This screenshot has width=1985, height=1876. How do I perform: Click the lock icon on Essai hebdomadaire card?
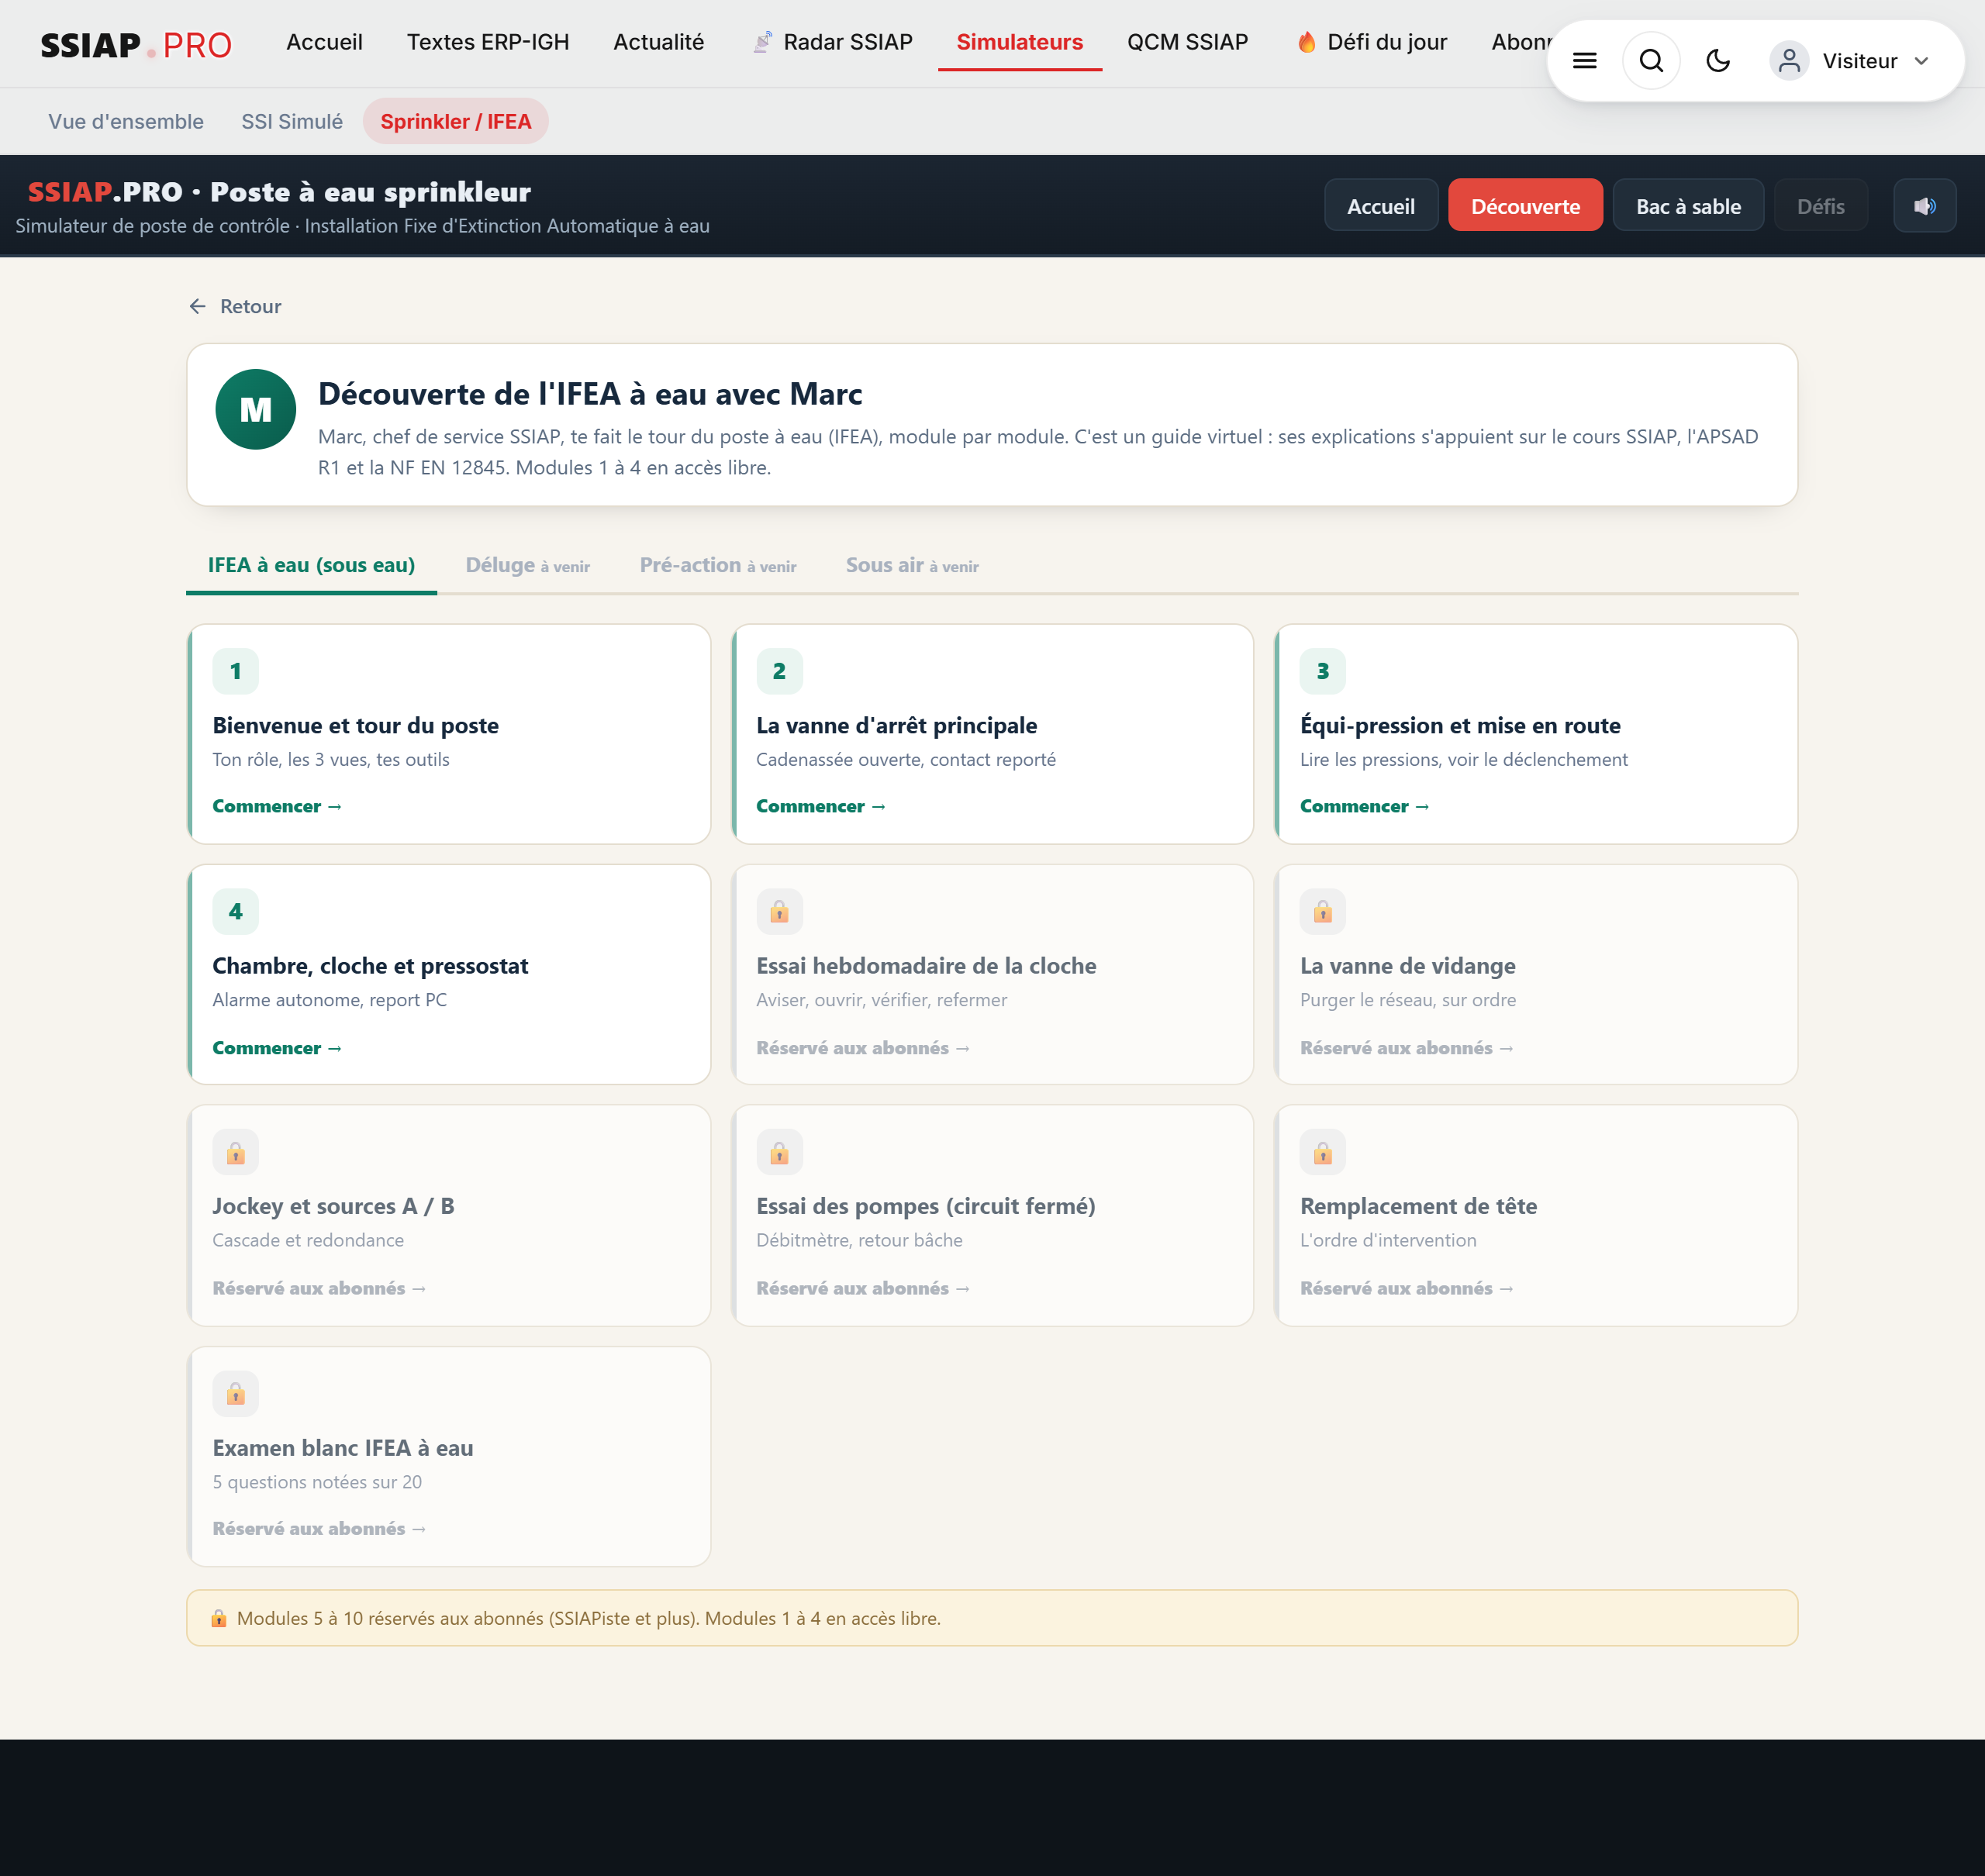(x=779, y=911)
